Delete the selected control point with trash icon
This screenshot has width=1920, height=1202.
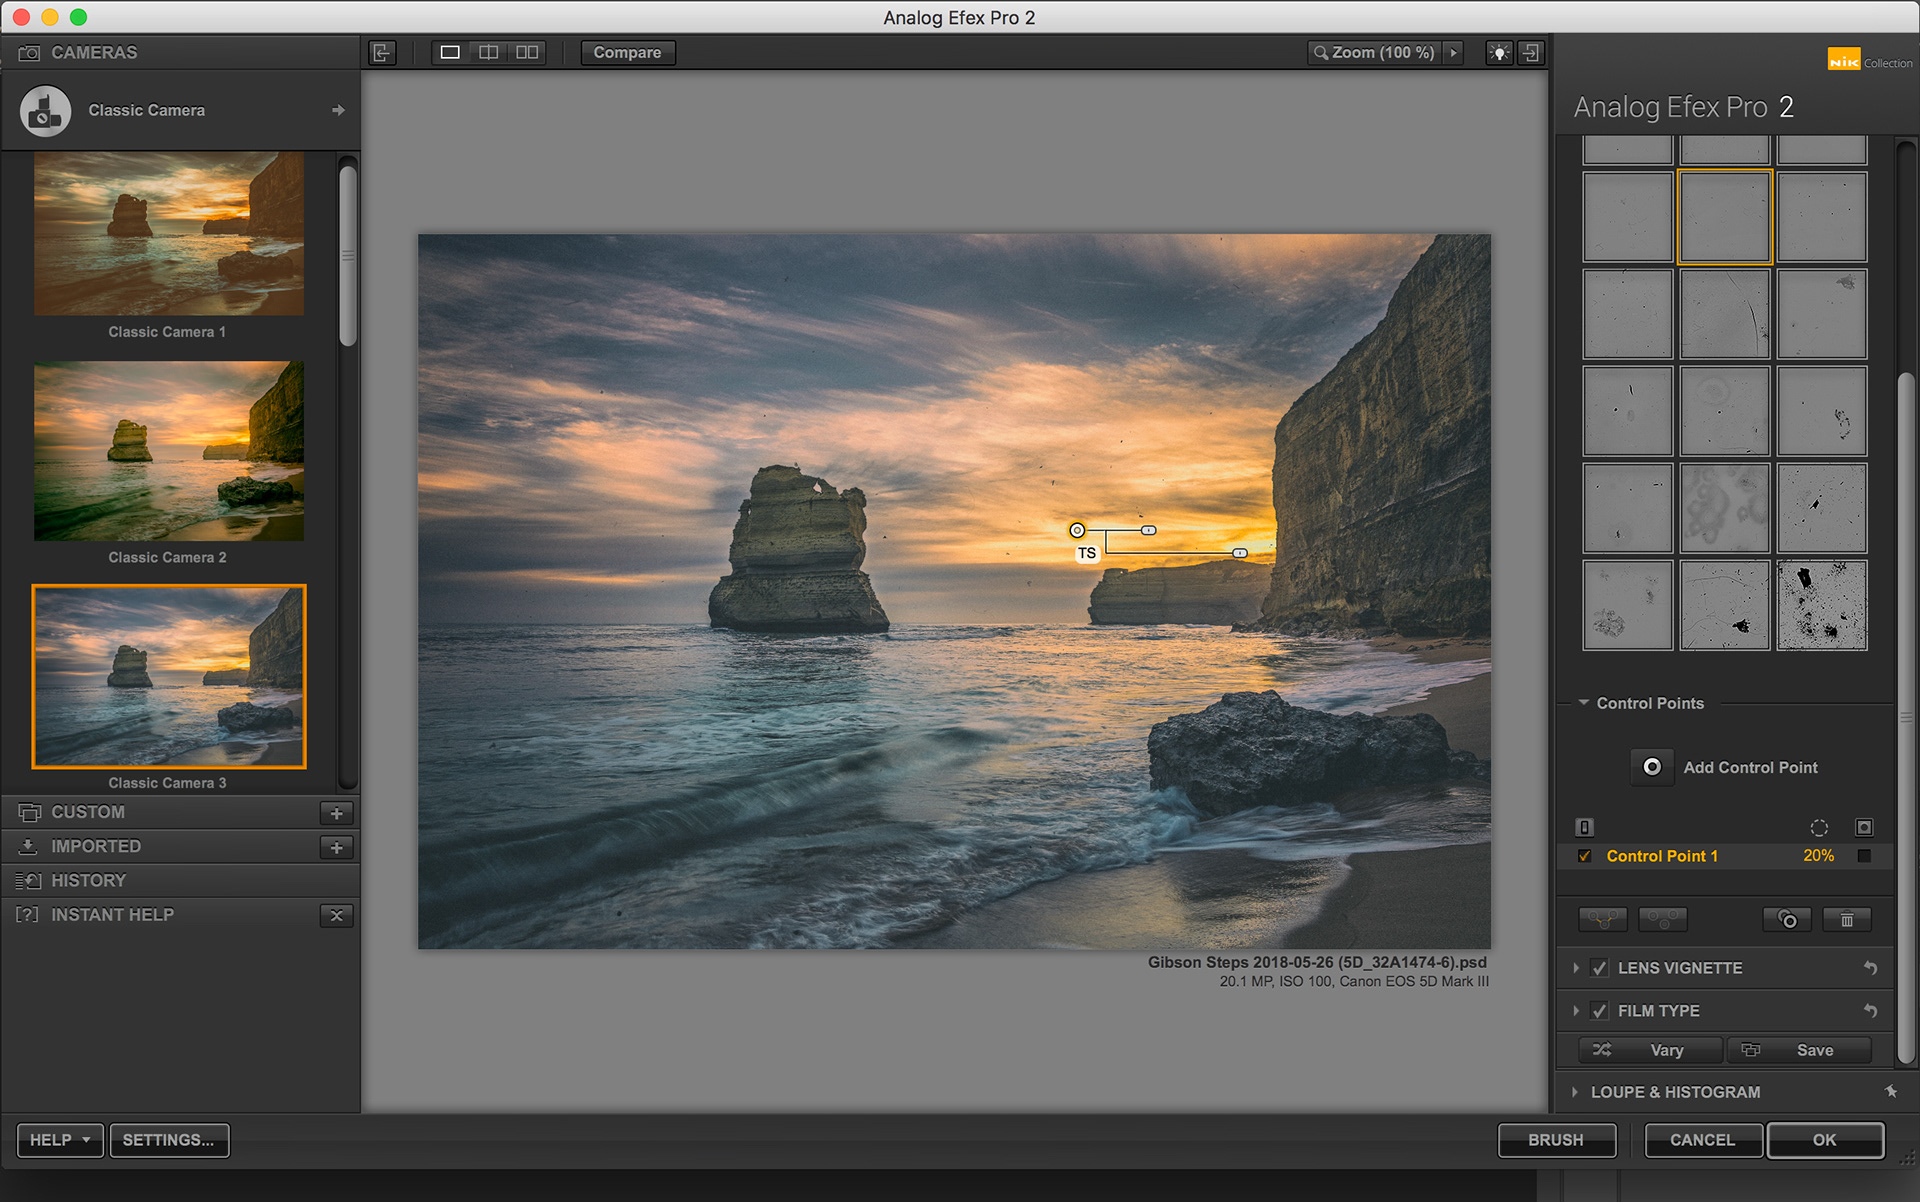pyautogui.click(x=1846, y=919)
